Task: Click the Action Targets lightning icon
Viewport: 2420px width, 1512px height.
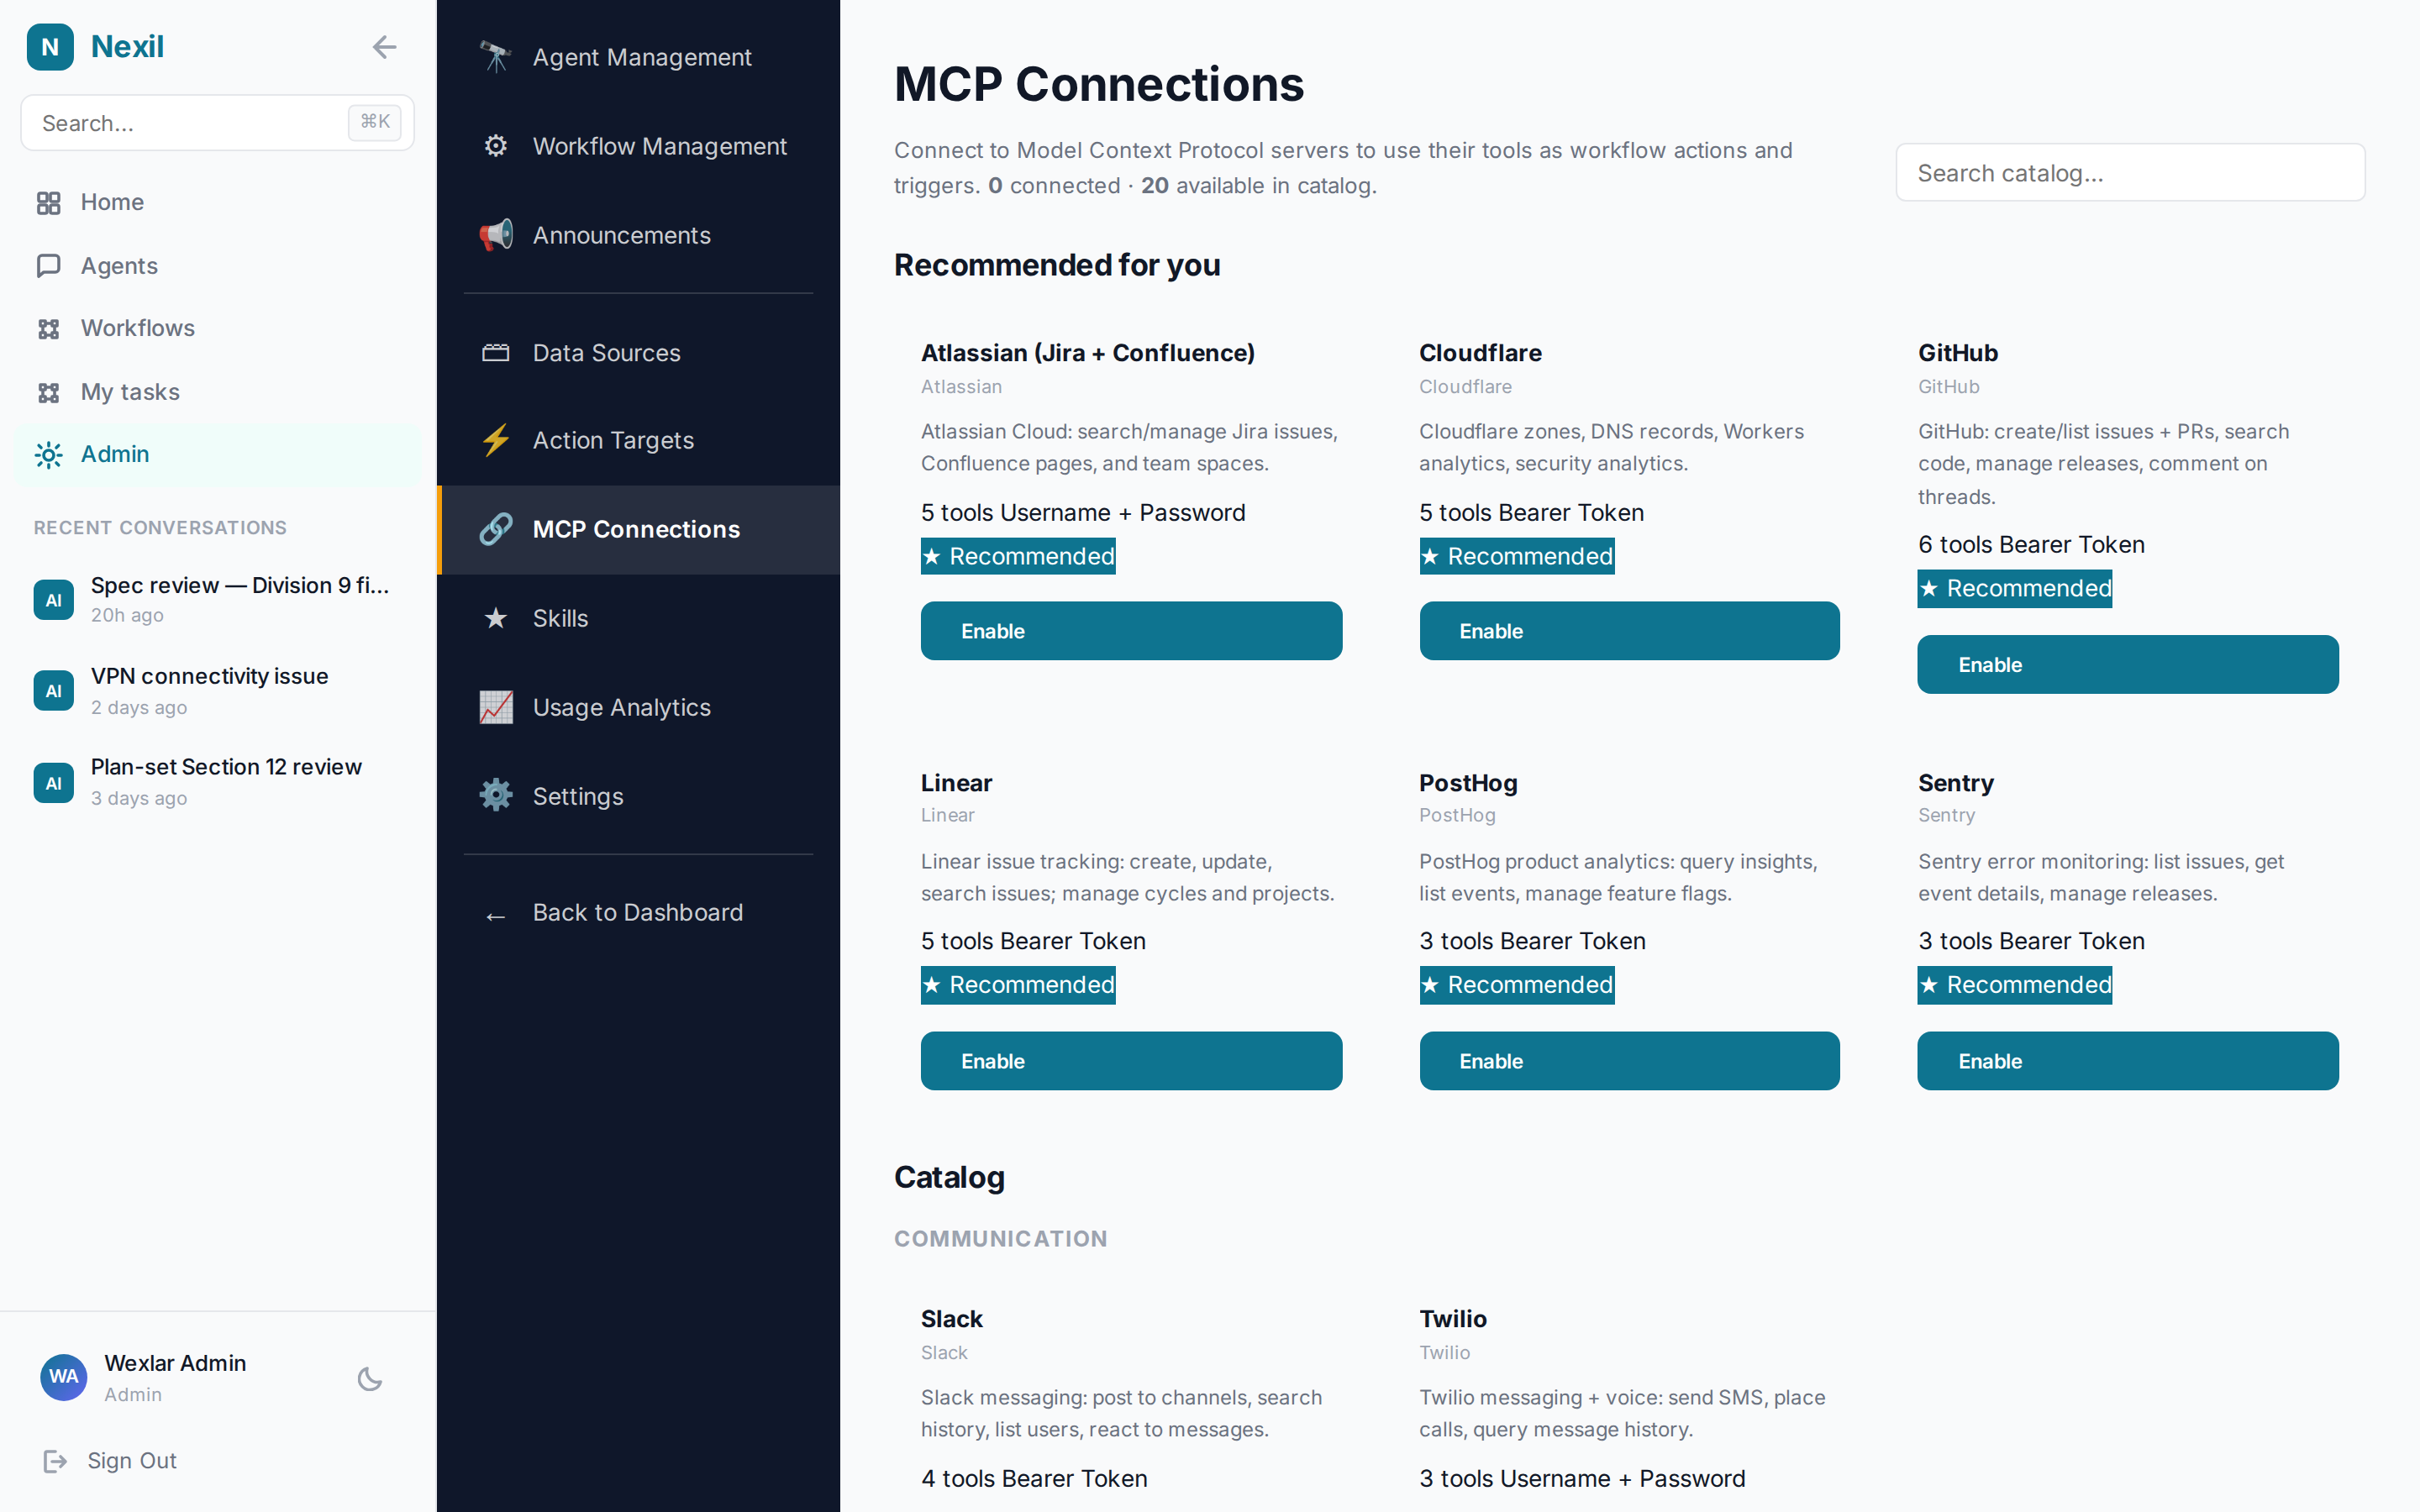Action: pos(496,440)
